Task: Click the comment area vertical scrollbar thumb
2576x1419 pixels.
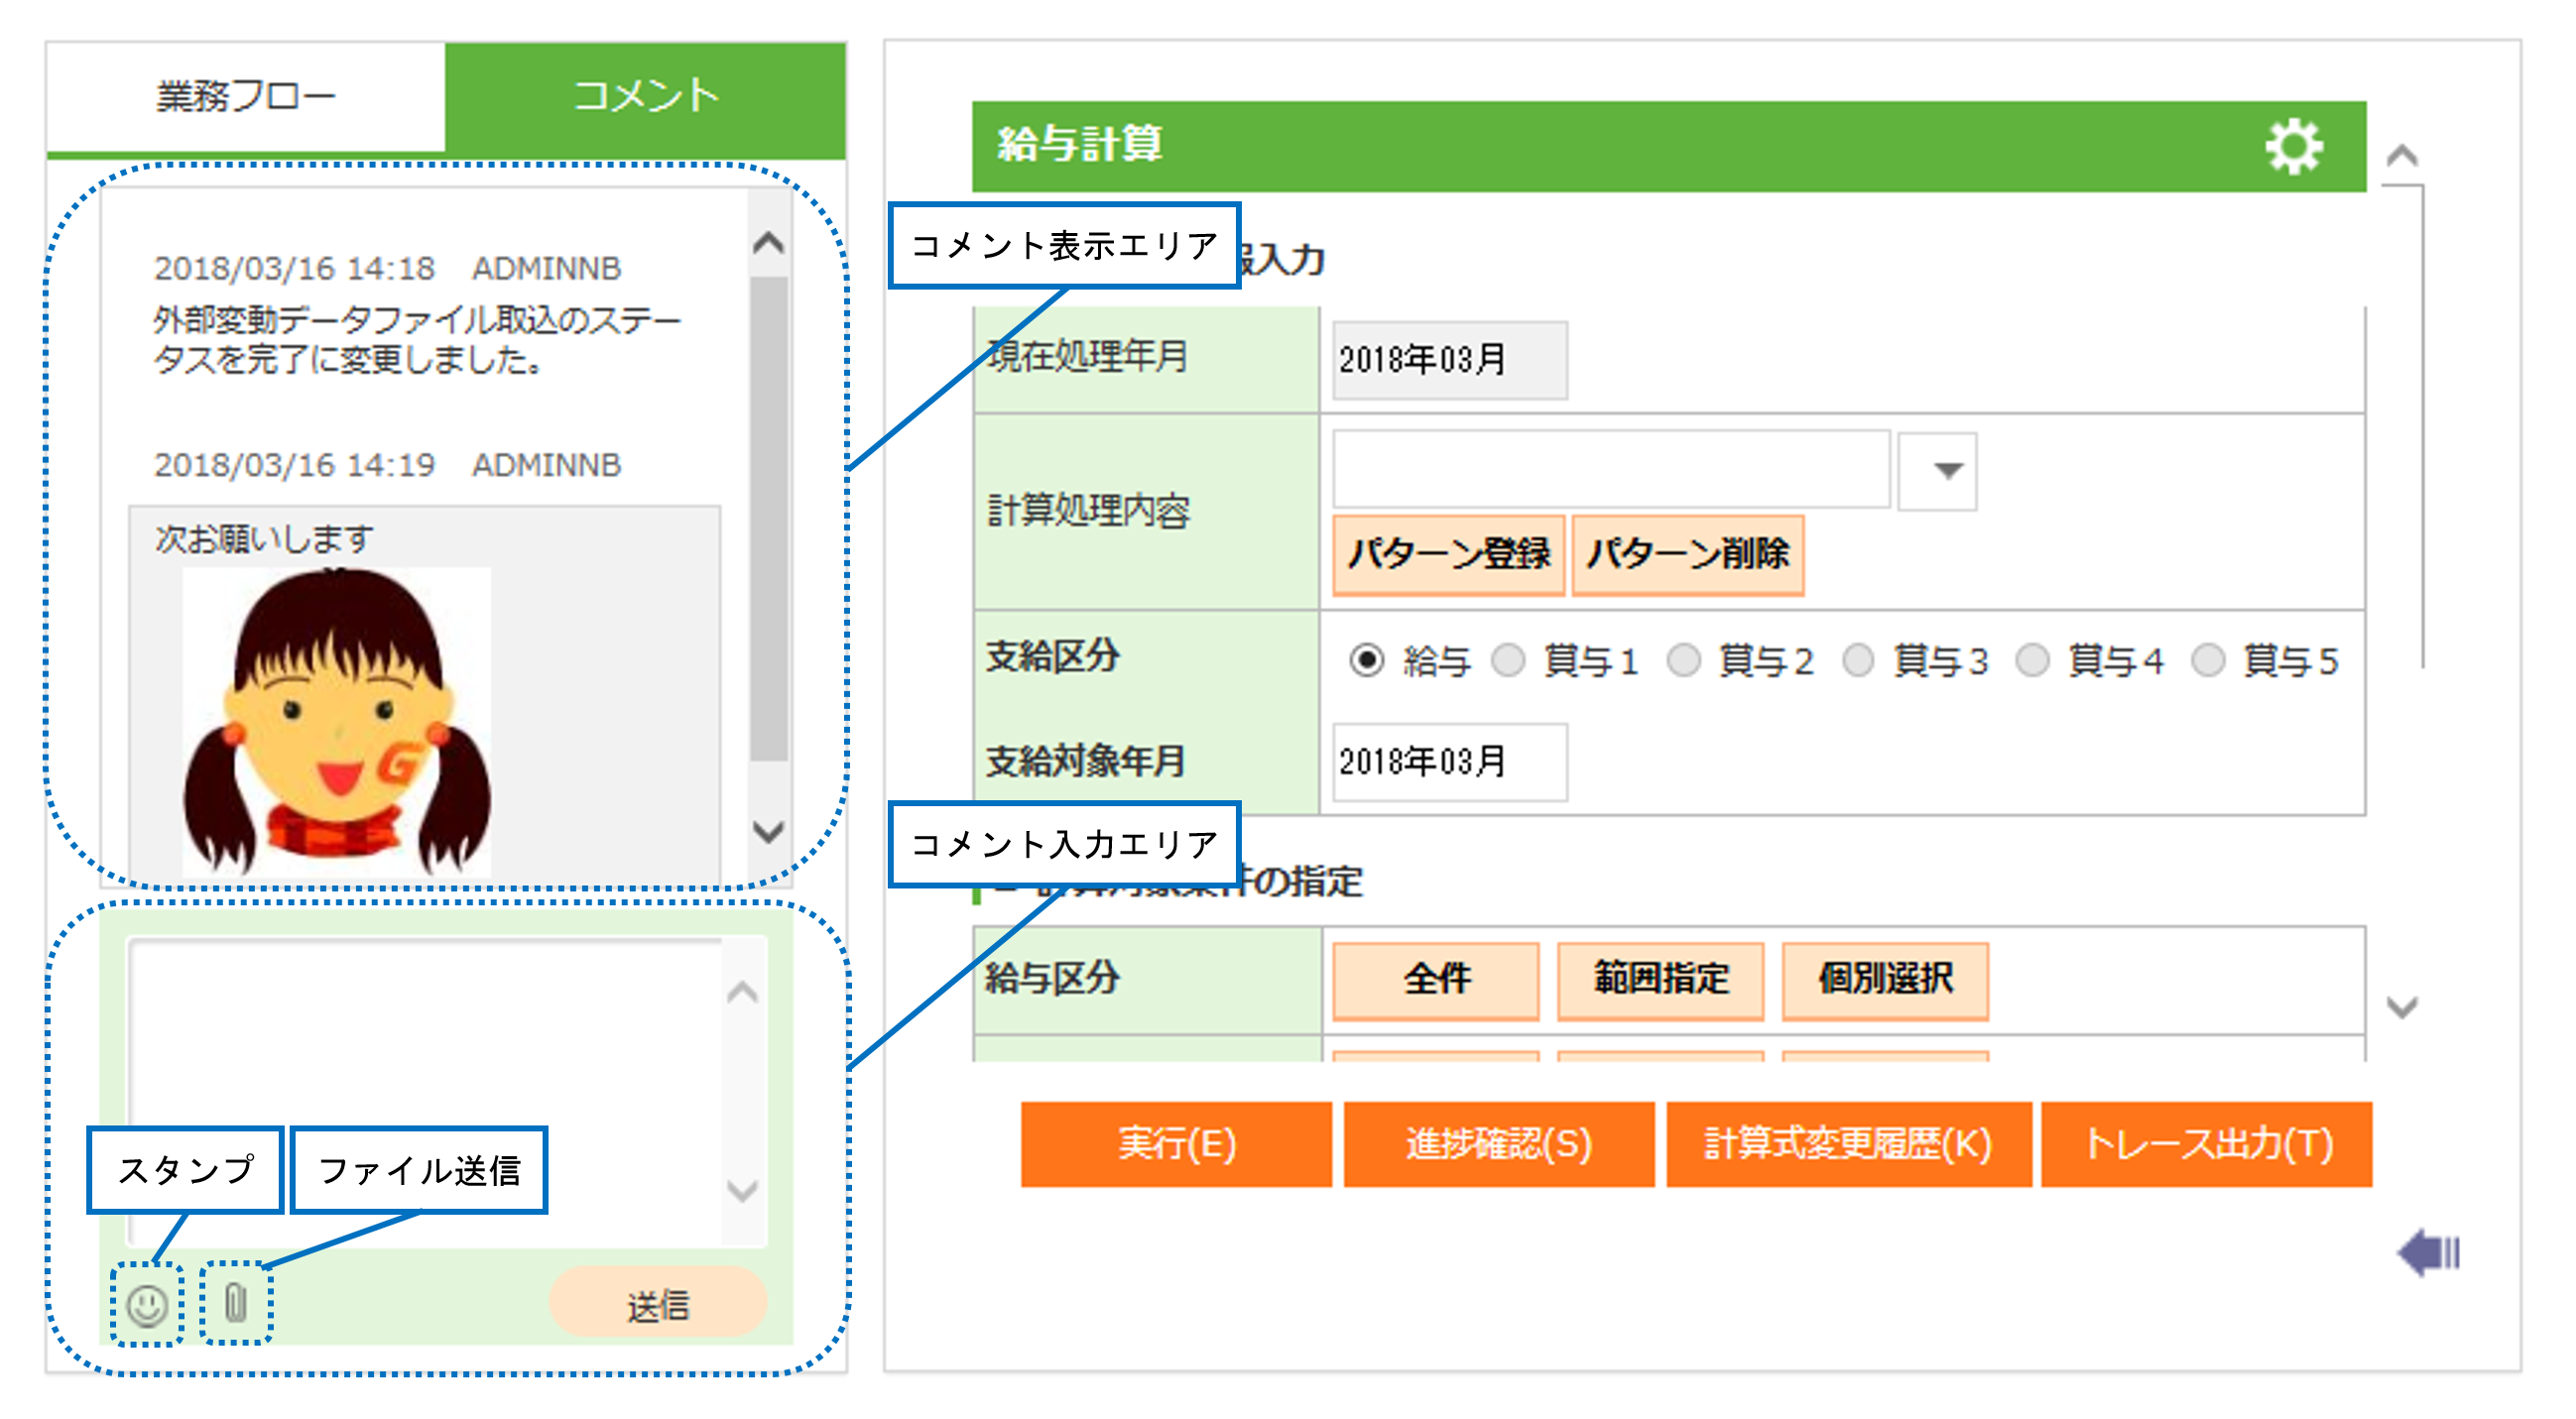Action: pyautogui.click(x=768, y=520)
